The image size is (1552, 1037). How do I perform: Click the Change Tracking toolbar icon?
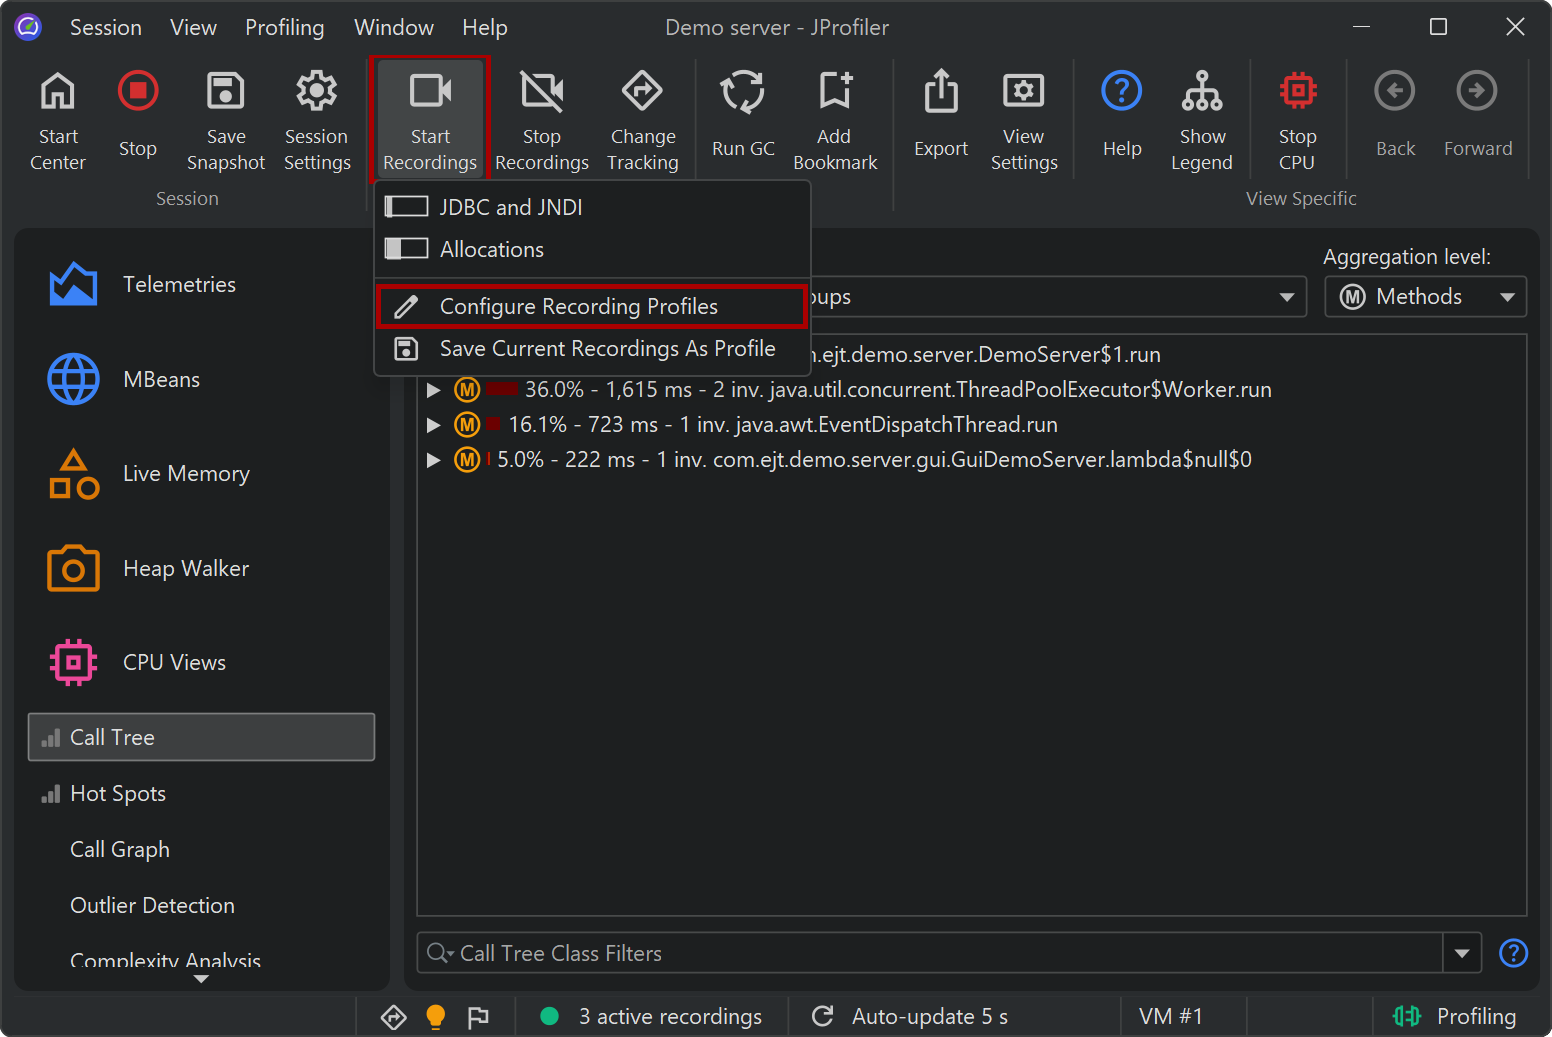pos(642,92)
